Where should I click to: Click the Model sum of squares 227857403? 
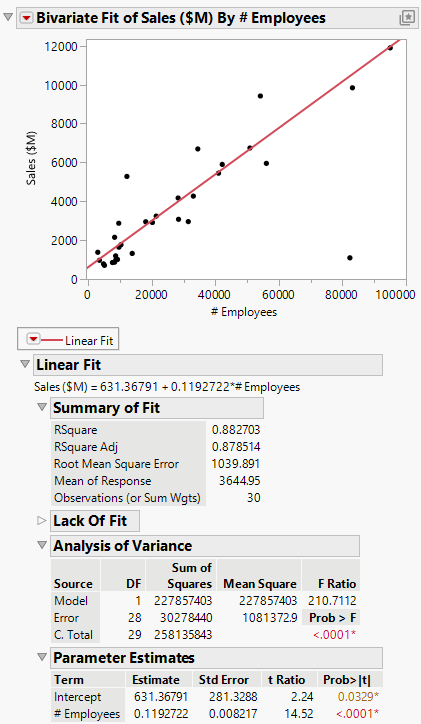pyautogui.click(x=183, y=601)
